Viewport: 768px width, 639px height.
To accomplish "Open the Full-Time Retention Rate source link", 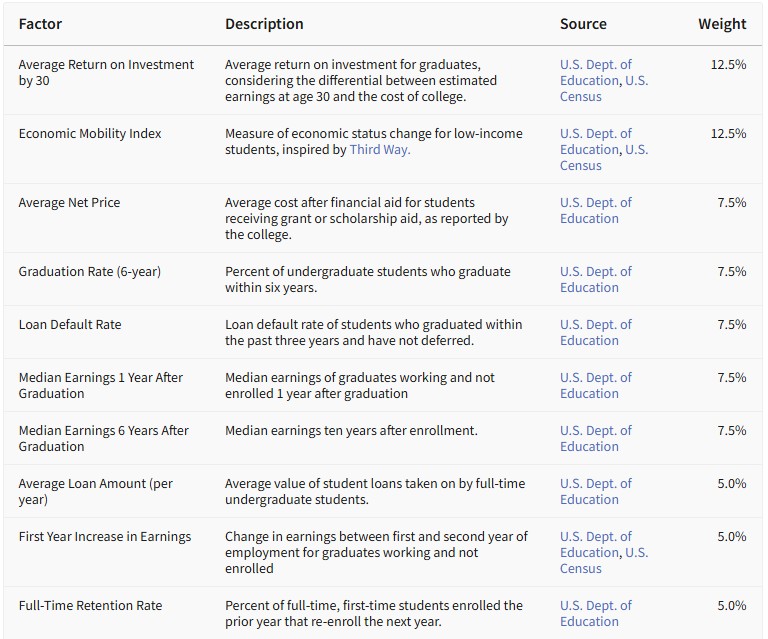I will (x=595, y=614).
